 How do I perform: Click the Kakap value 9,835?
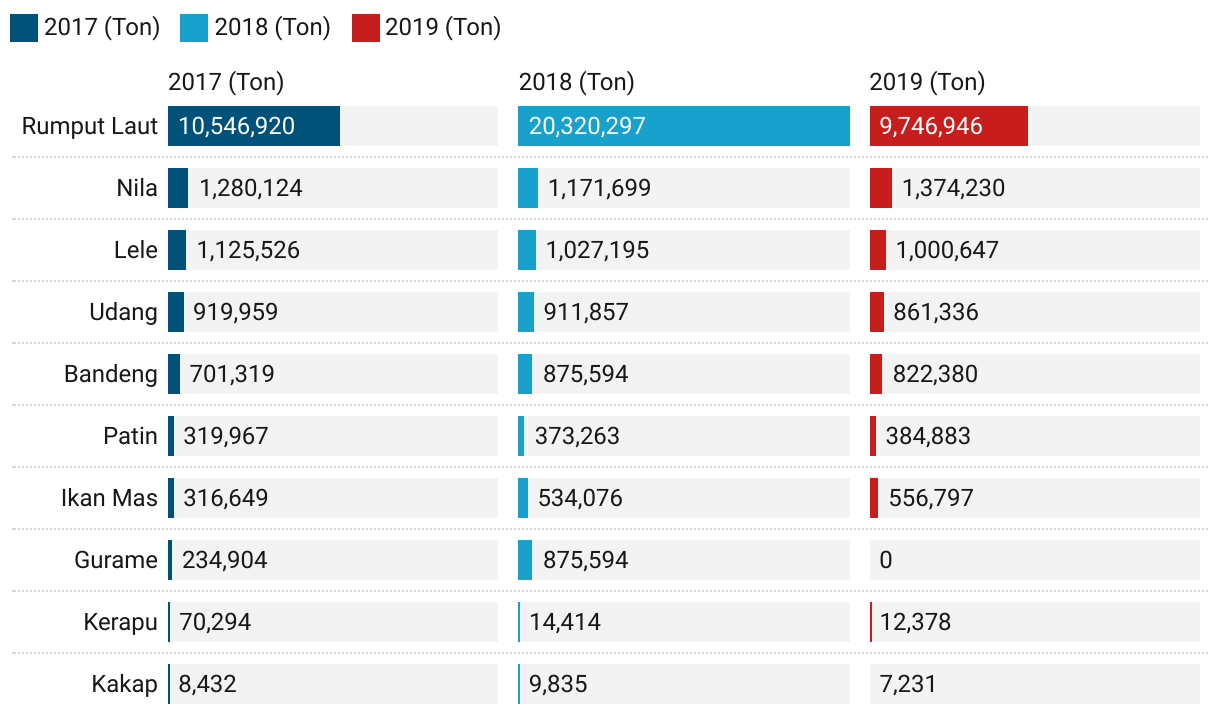[x=558, y=684]
